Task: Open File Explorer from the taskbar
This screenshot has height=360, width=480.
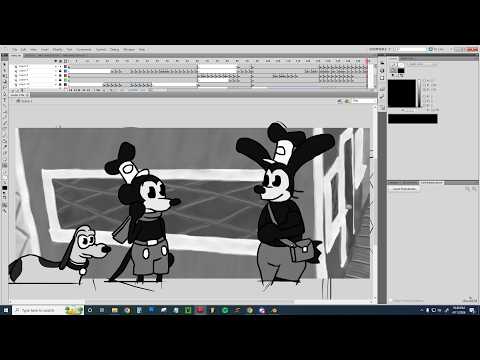Action: pos(115,310)
